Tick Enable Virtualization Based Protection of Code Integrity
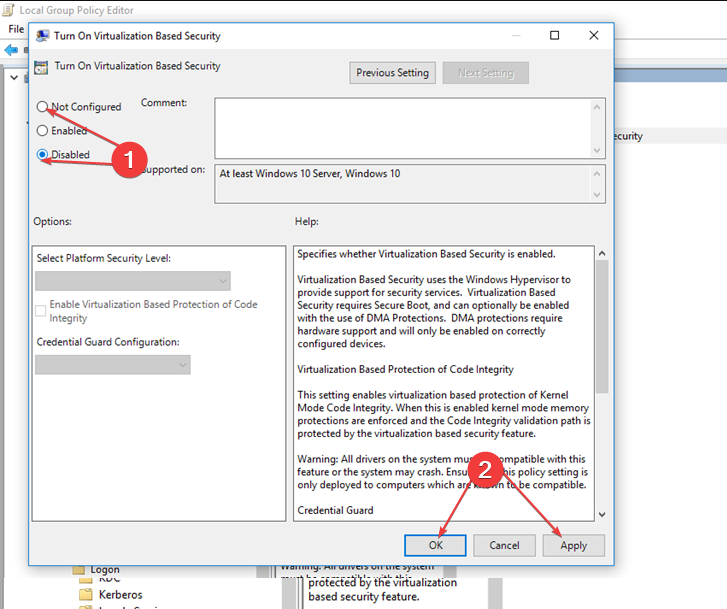Viewport: 727px width, 609px height. click(41, 311)
